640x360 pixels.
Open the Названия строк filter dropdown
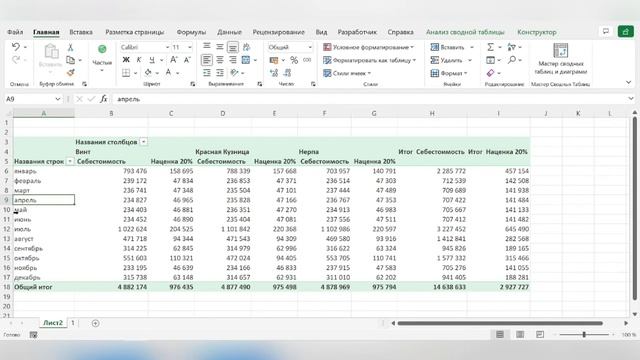pyautogui.click(x=70, y=162)
